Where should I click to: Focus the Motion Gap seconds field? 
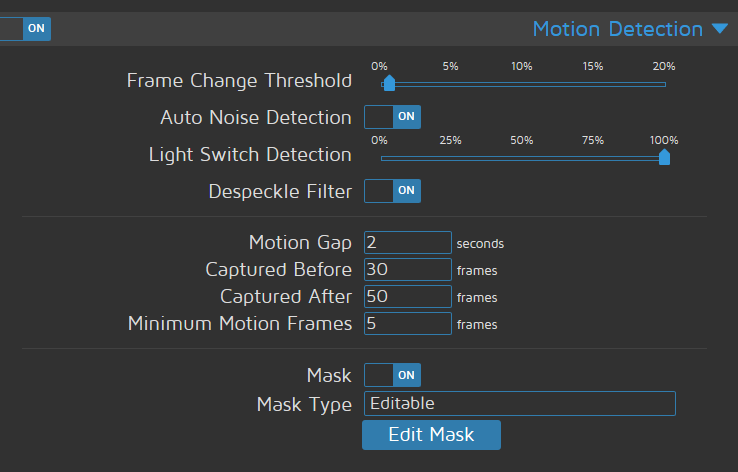coord(408,243)
